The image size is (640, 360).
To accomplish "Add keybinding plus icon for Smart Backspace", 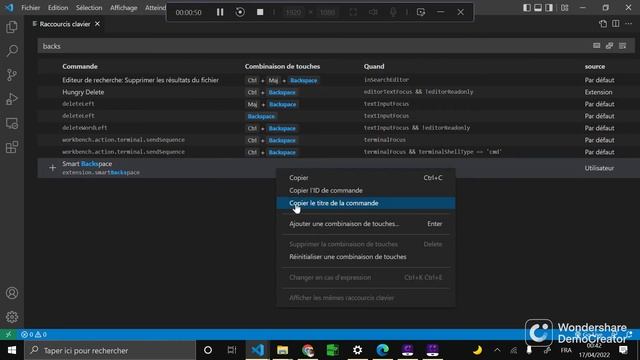I will 52,168.
